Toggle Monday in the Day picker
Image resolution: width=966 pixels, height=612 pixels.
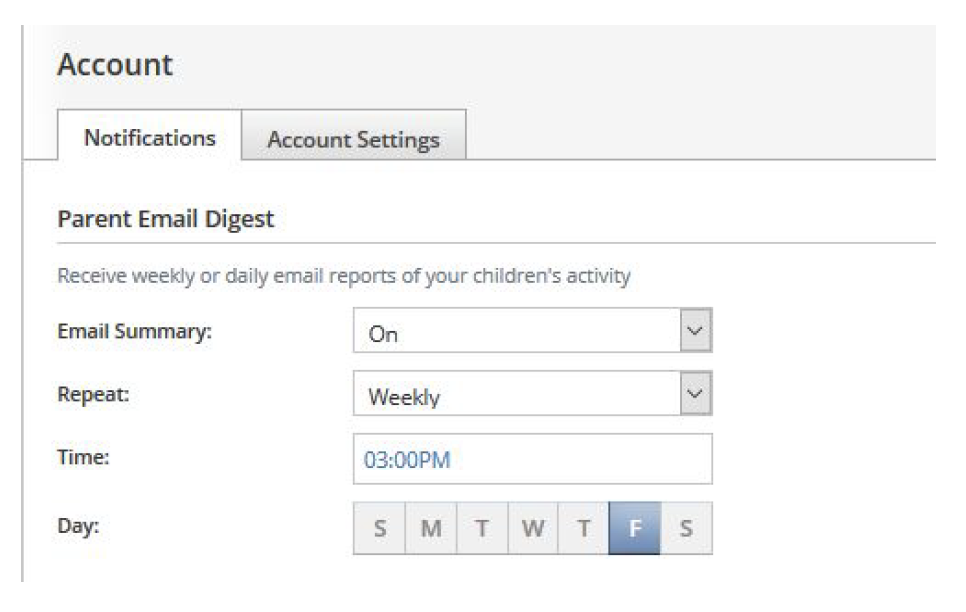(x=431, y=528)
